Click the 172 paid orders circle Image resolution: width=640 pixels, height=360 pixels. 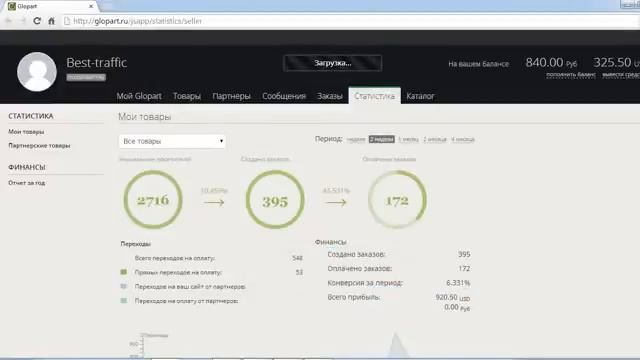point(397,200)
